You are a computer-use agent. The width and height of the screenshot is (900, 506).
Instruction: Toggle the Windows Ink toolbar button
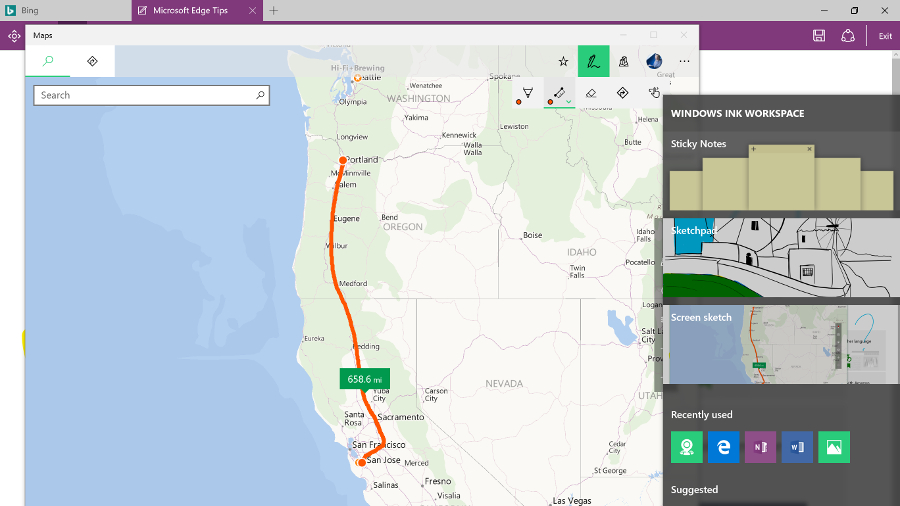(593, 61)
